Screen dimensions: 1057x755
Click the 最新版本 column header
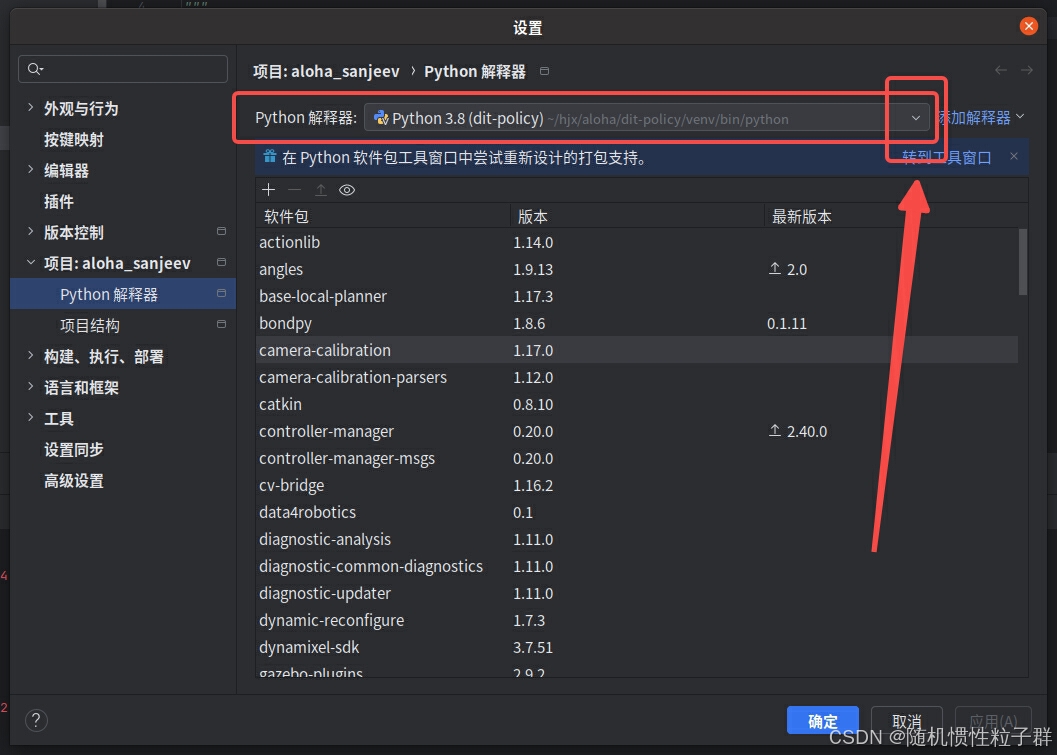coord(896,216)
